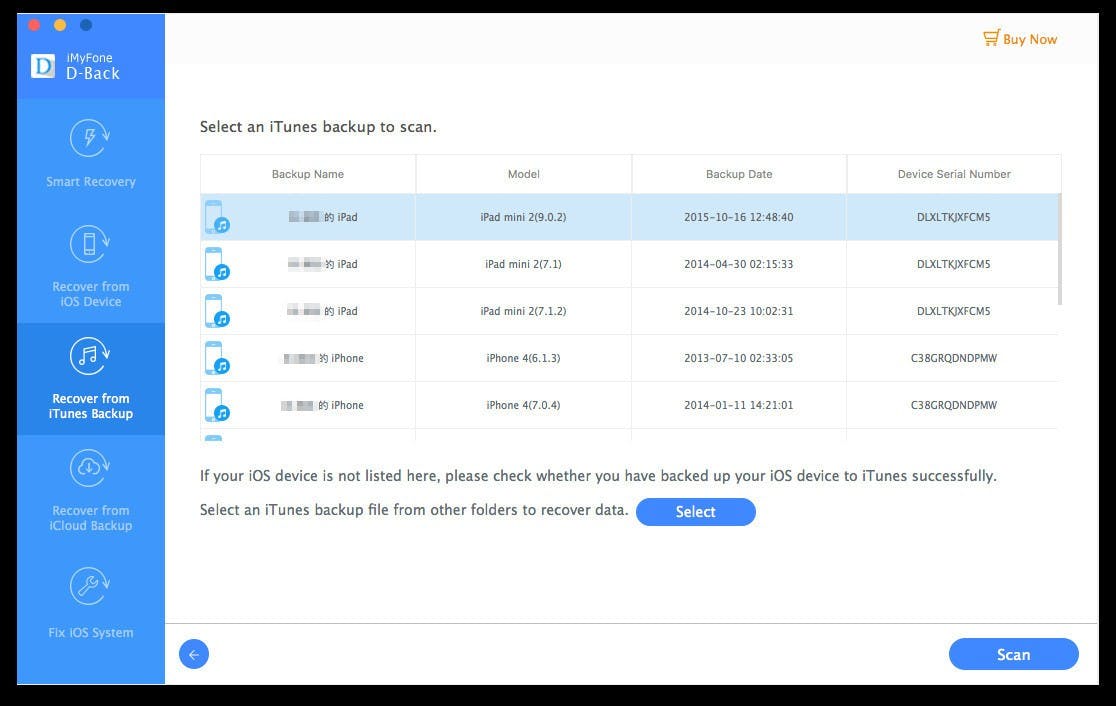Click the Backup Date column header
1116x706 pixels.
[x=739, y=174]
